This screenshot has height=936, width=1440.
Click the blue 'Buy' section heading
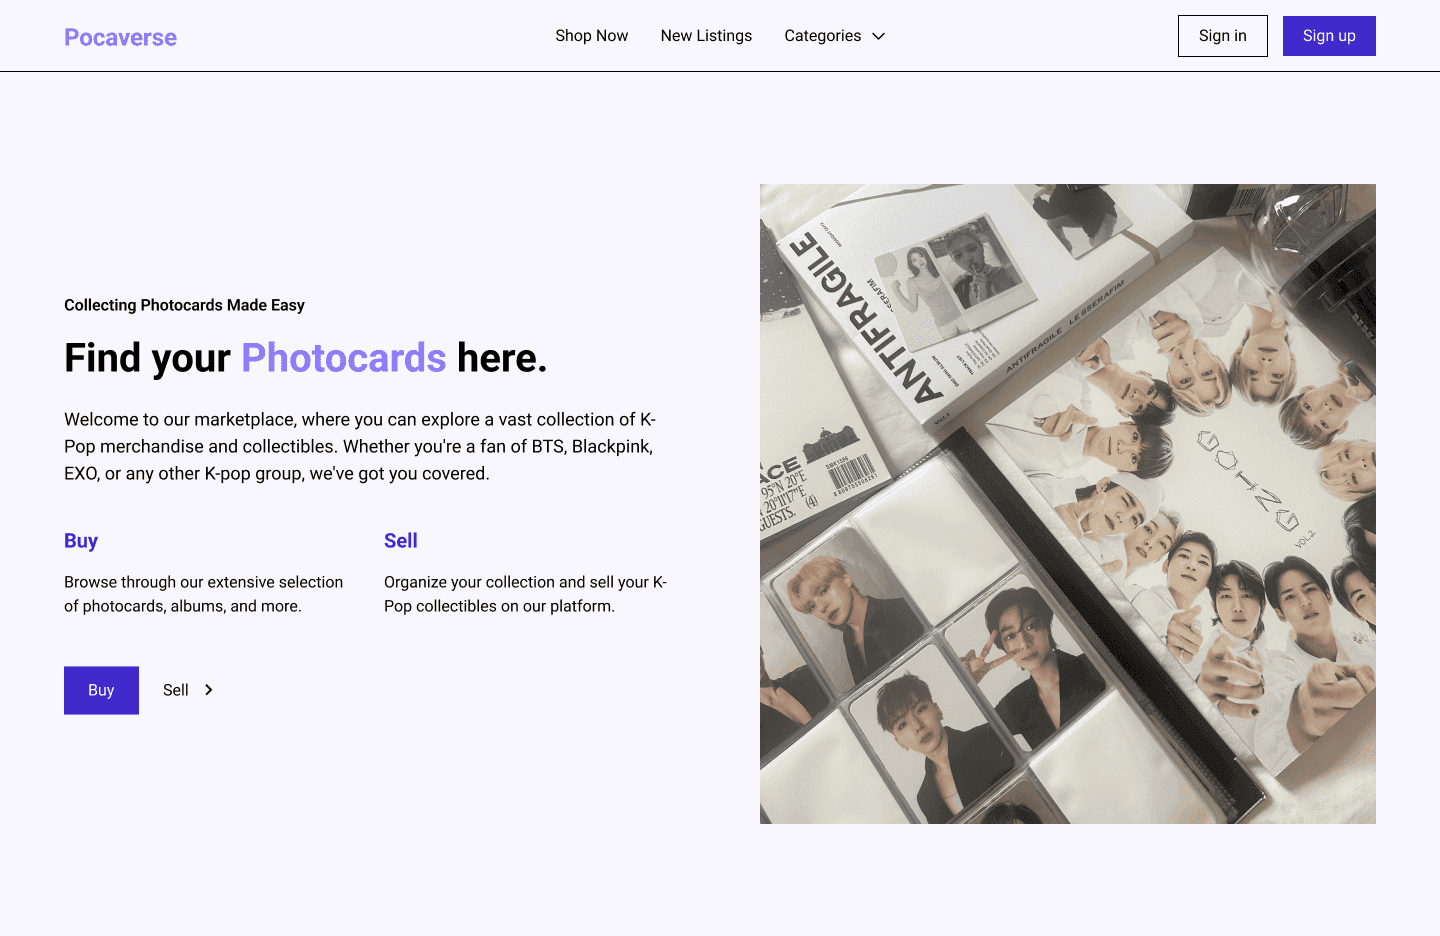click(x=81, y=541)
